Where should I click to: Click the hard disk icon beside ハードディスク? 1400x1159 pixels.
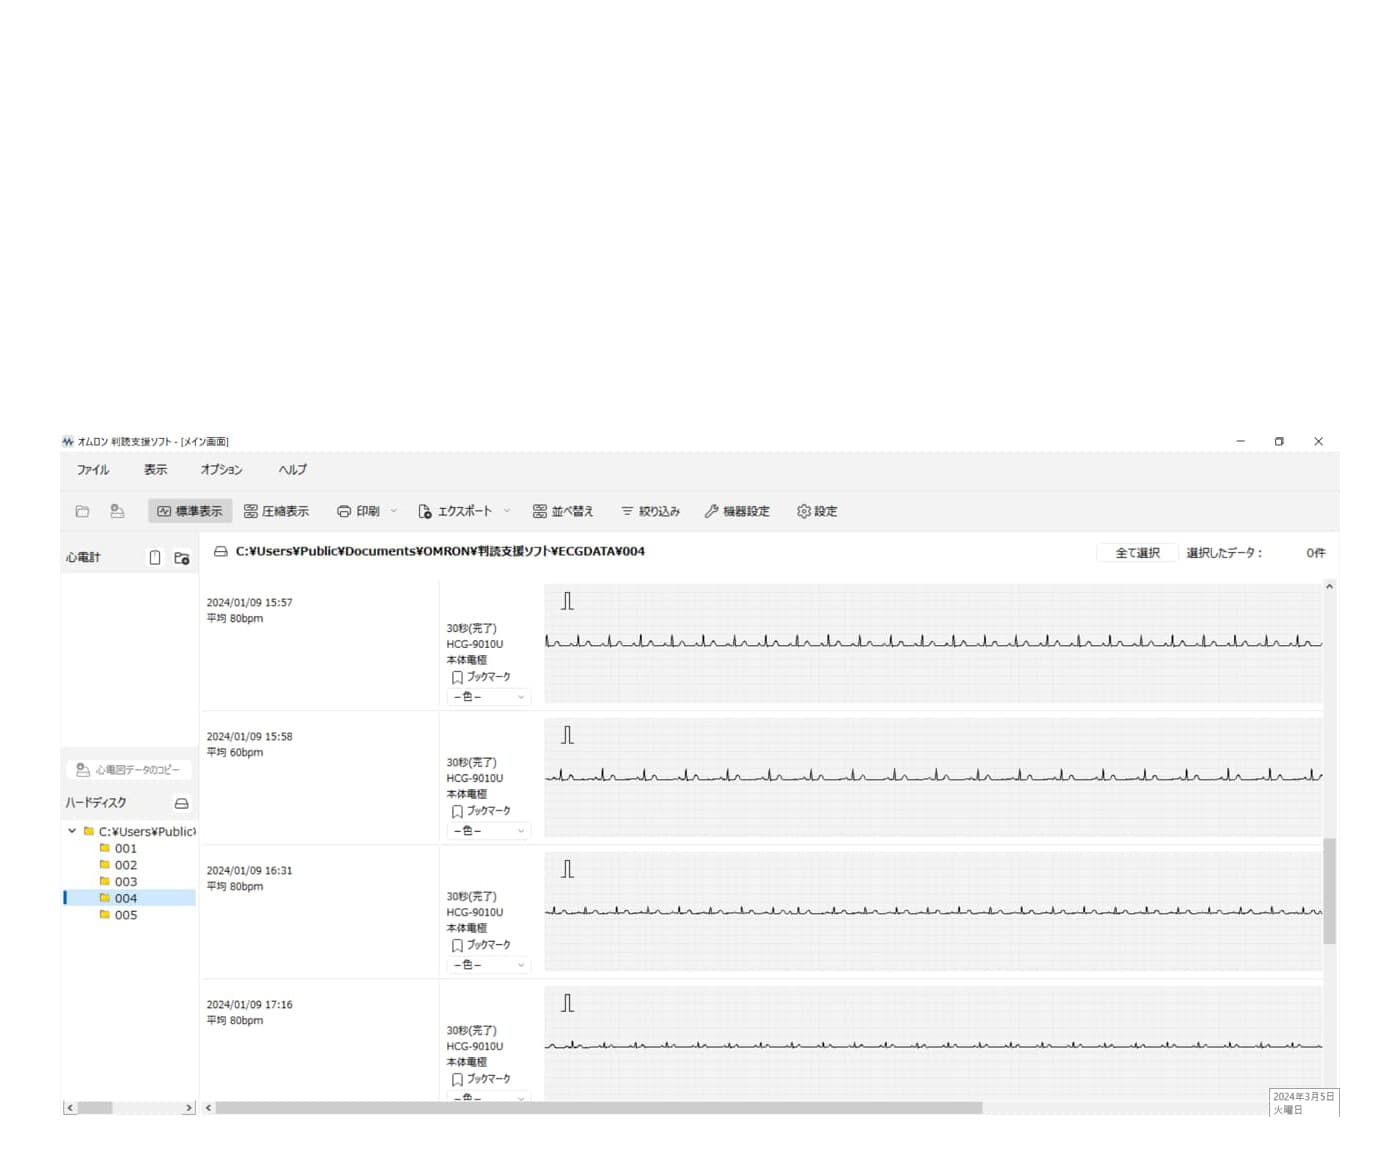[181, 803]
